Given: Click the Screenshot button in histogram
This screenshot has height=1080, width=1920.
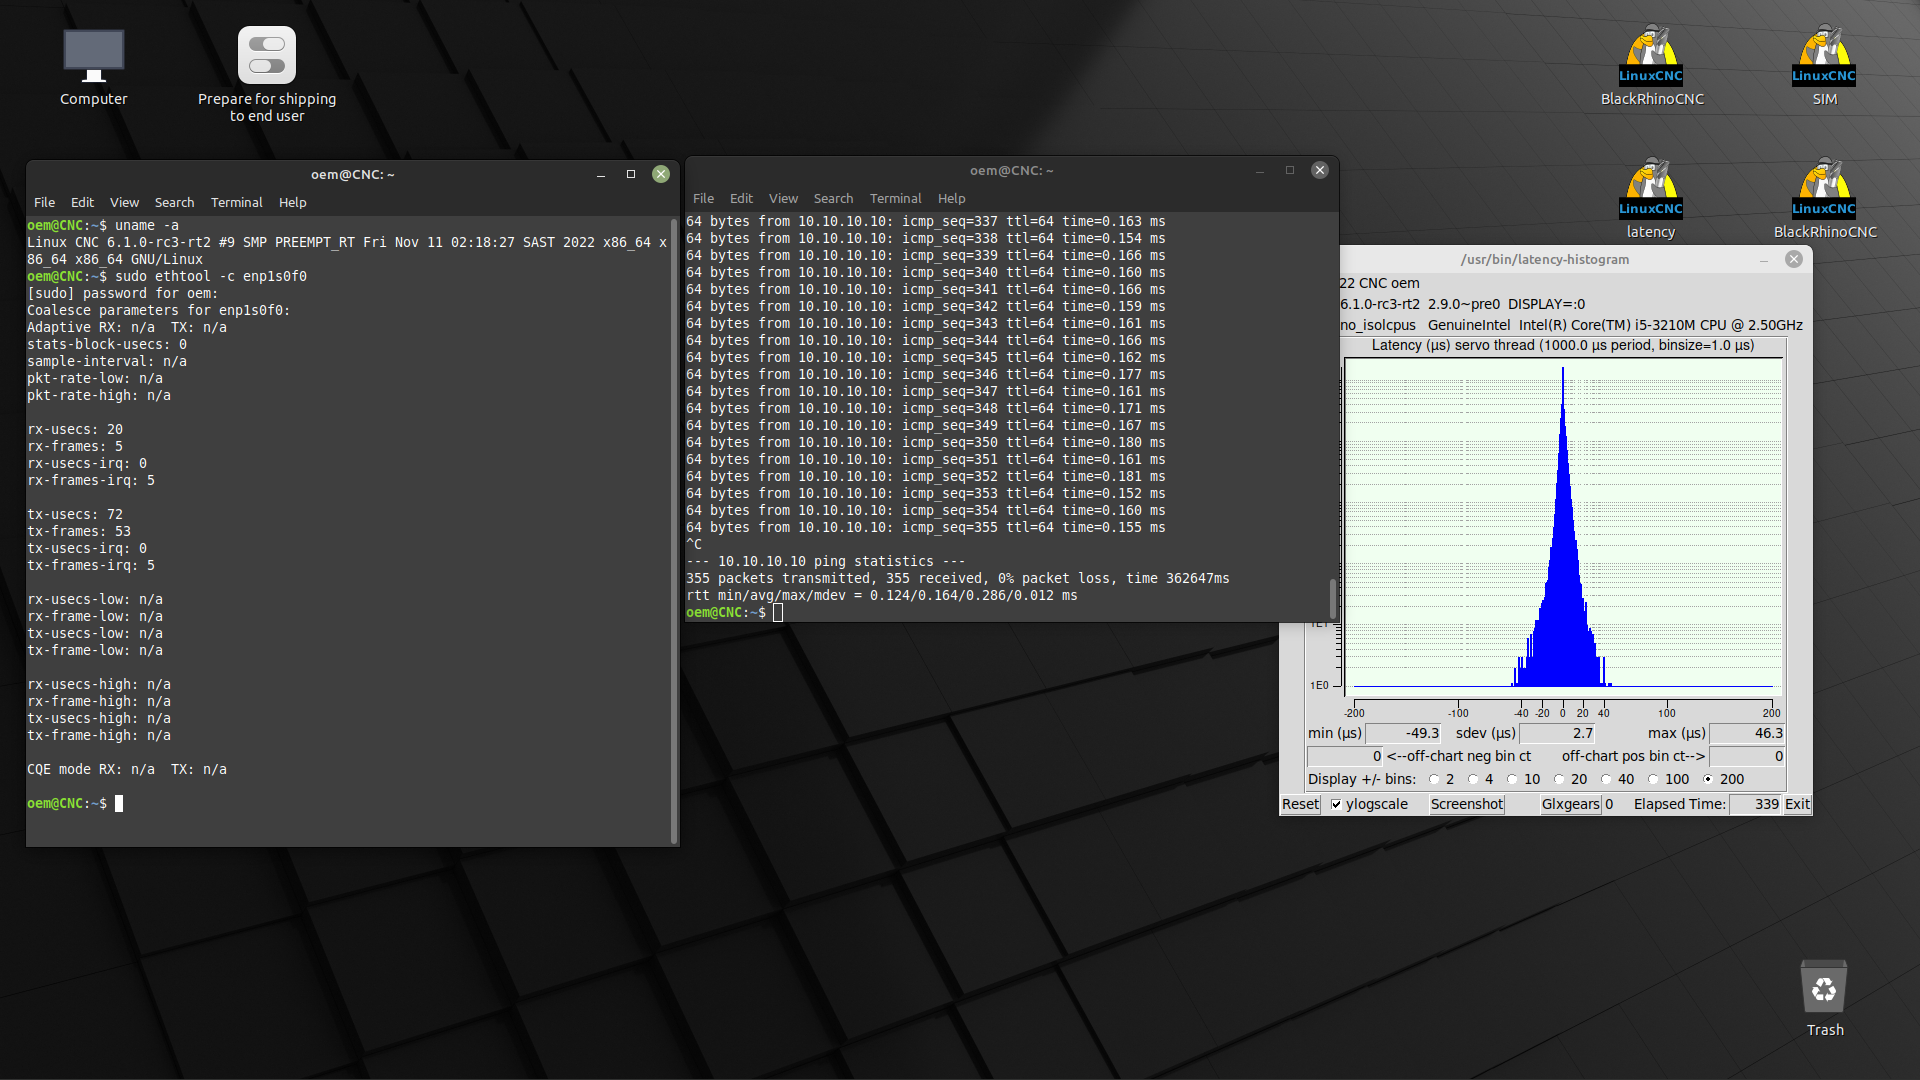Looking at the screenshot, I should [x=1466, y=804].
